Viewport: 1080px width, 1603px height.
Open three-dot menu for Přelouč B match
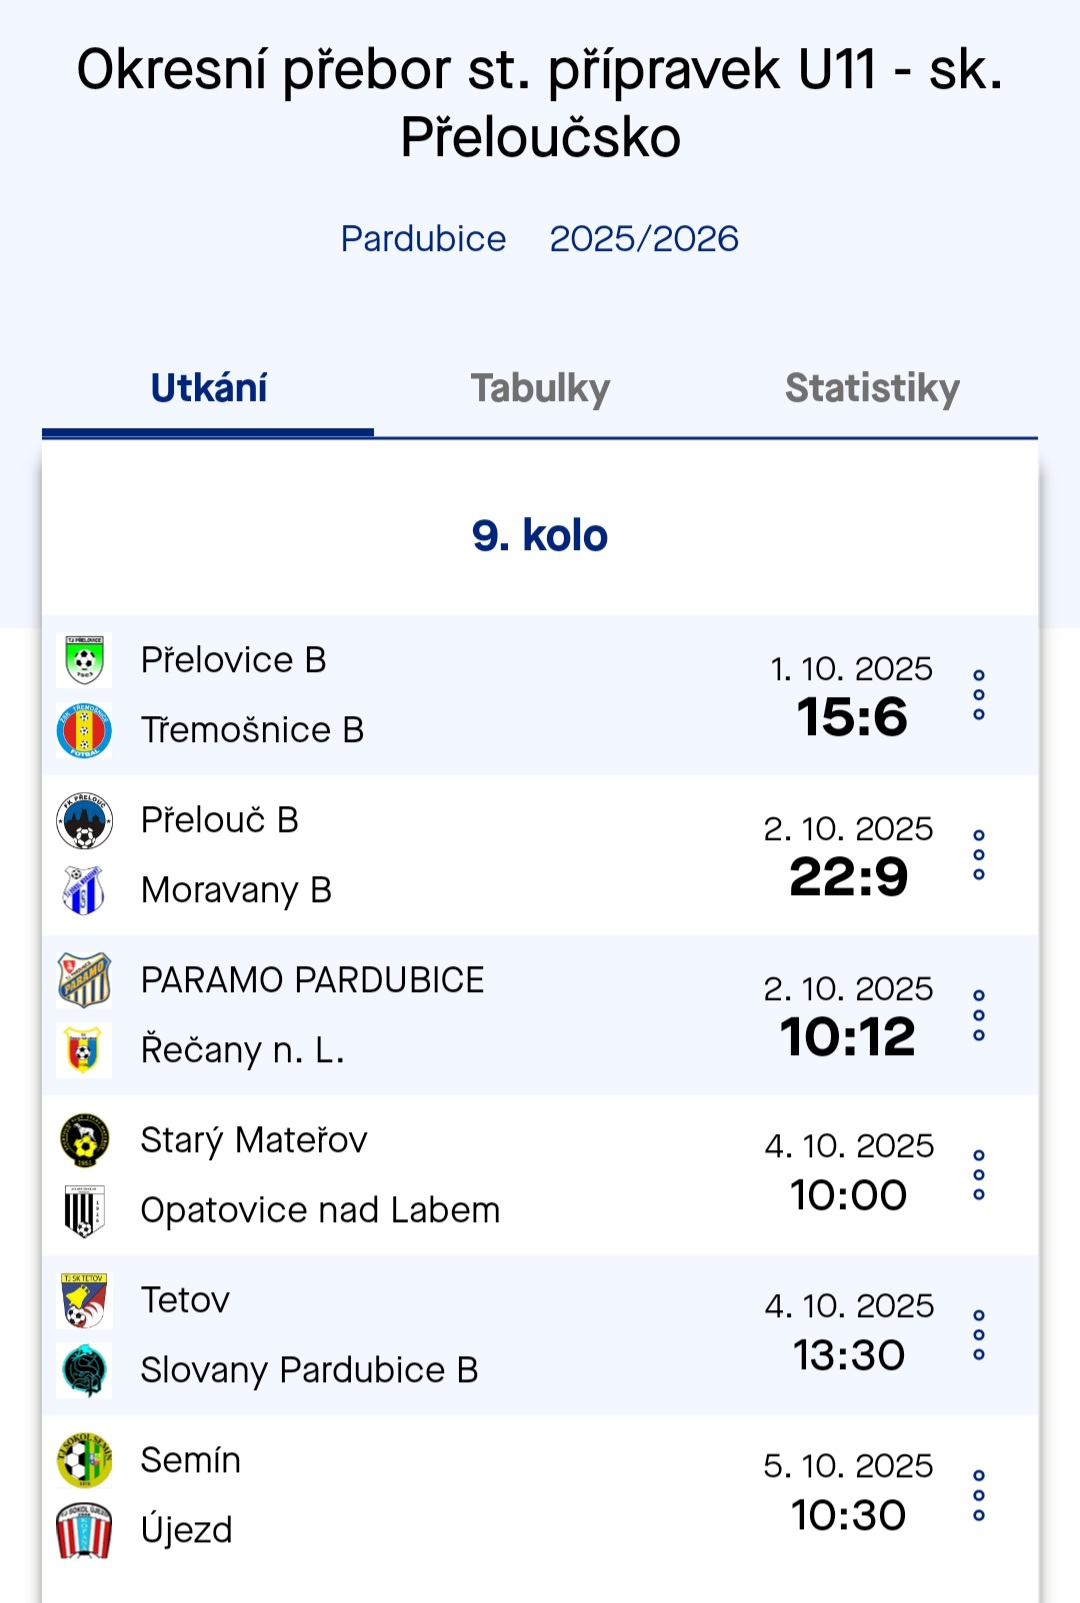tap(979, 855)
